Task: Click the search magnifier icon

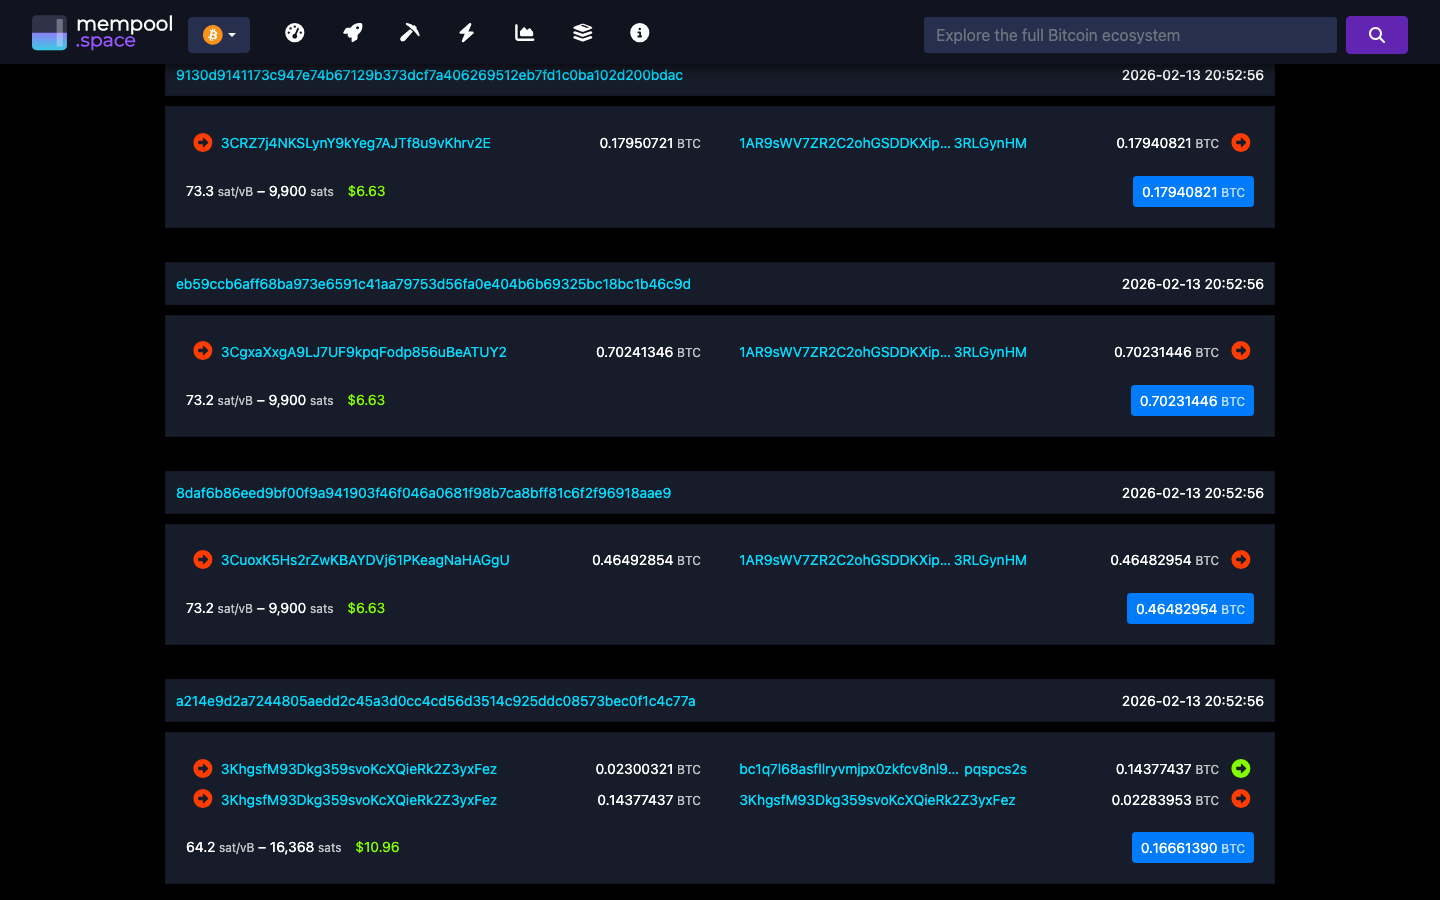Action: (1376, 34)
